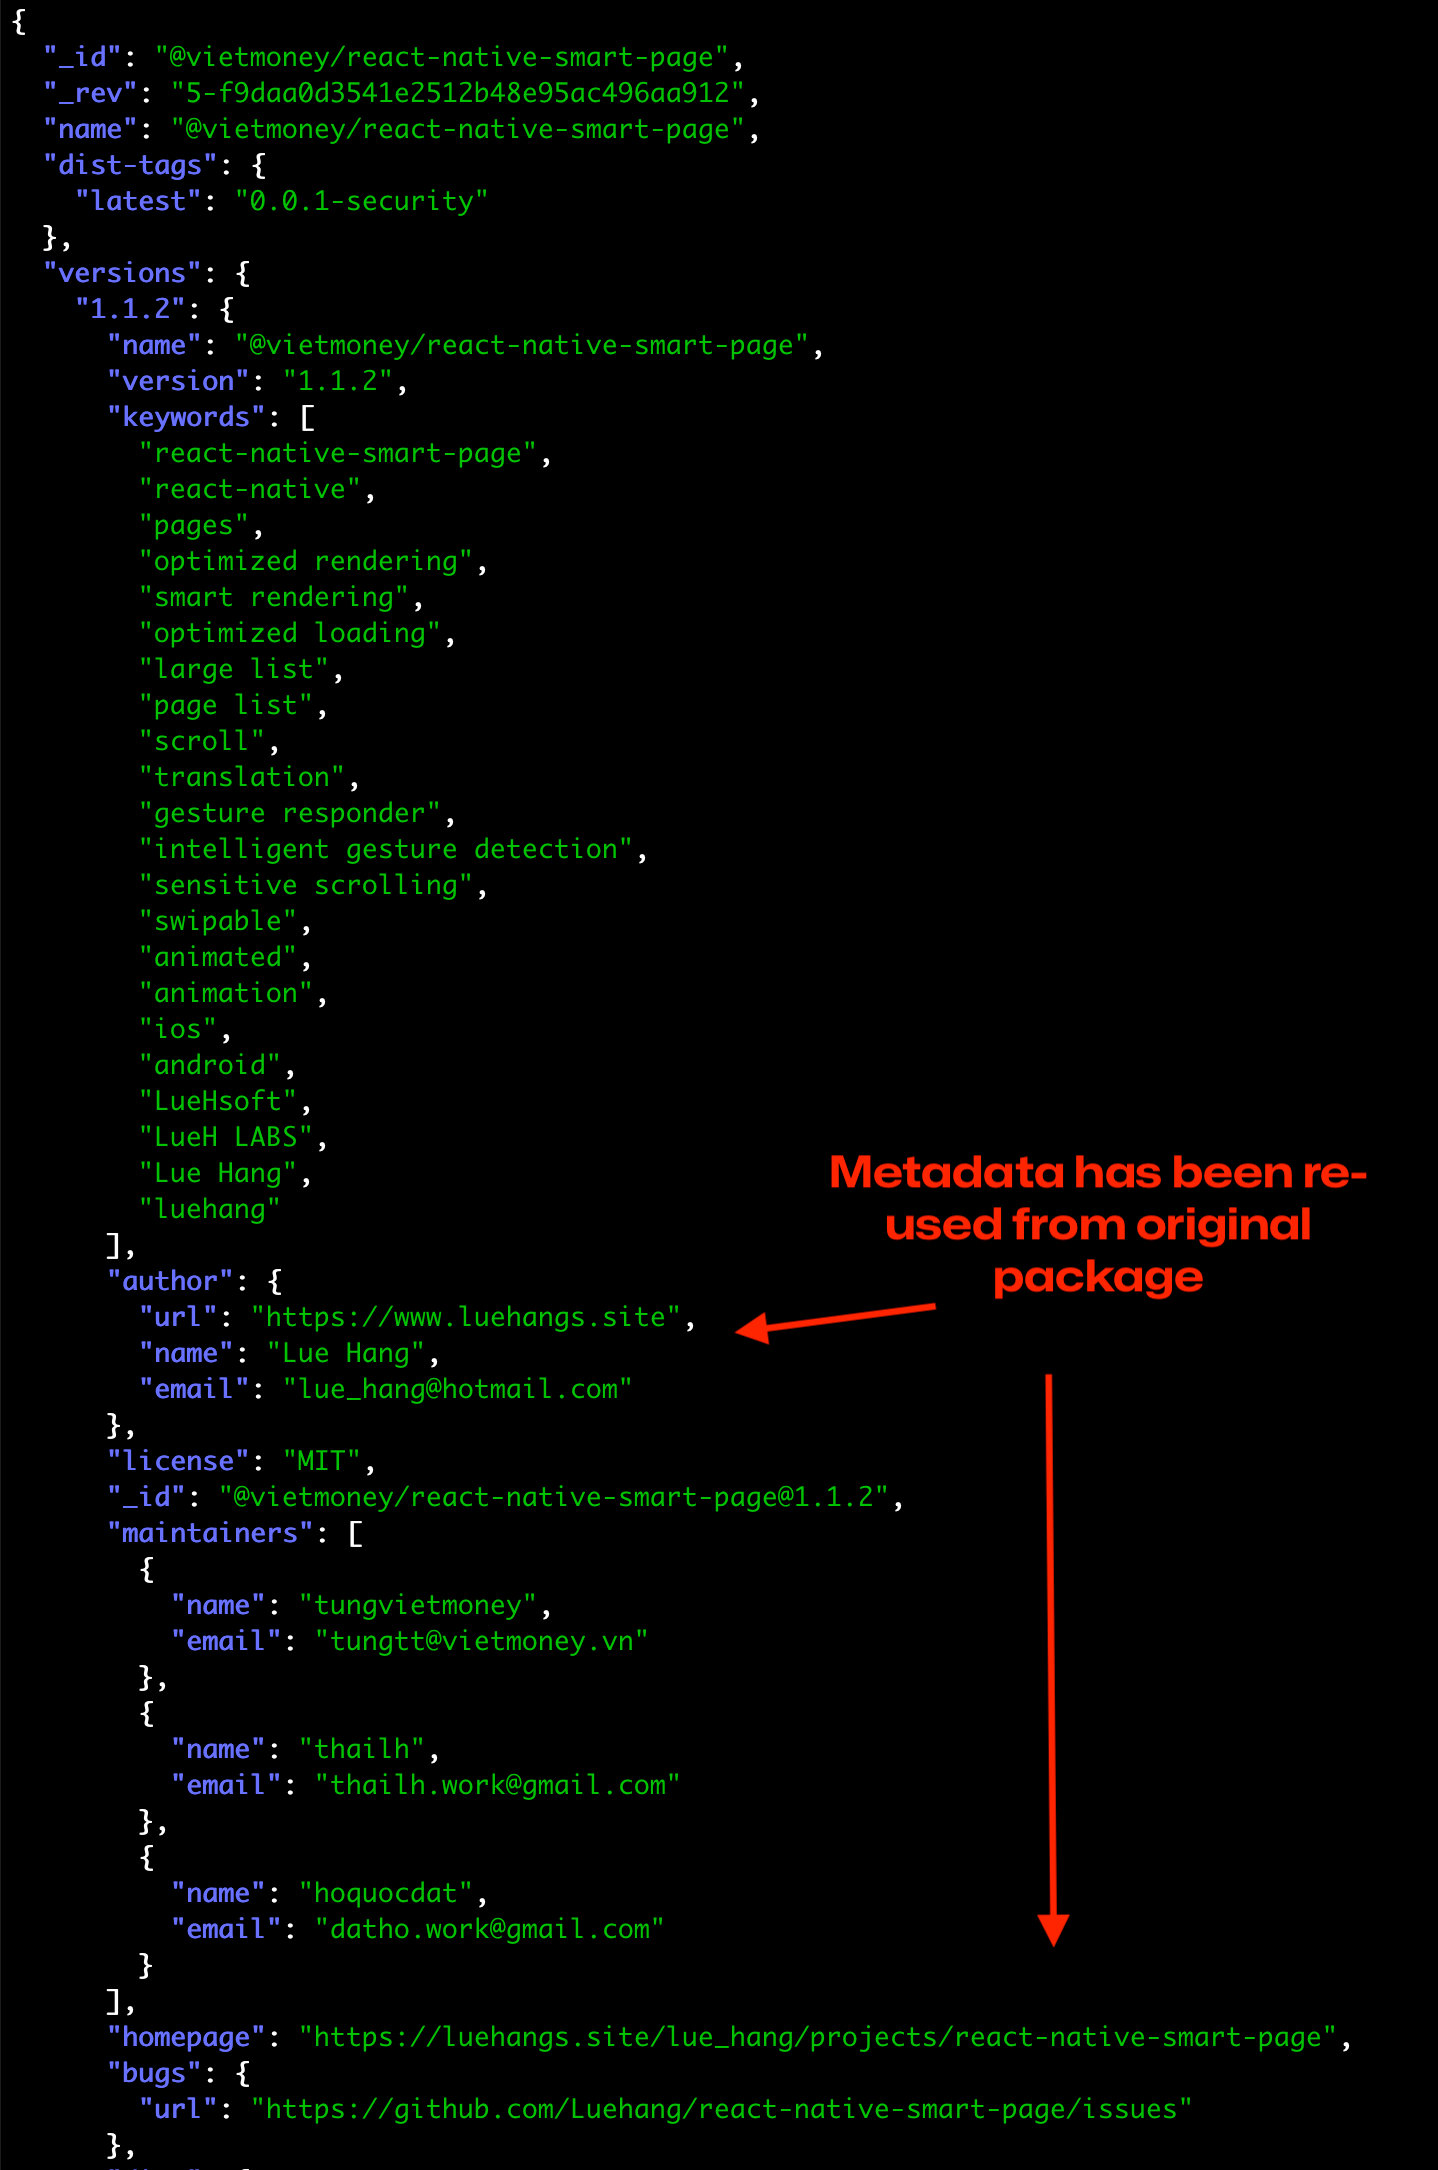Select the keyword "react-native"

pos(250,489)
